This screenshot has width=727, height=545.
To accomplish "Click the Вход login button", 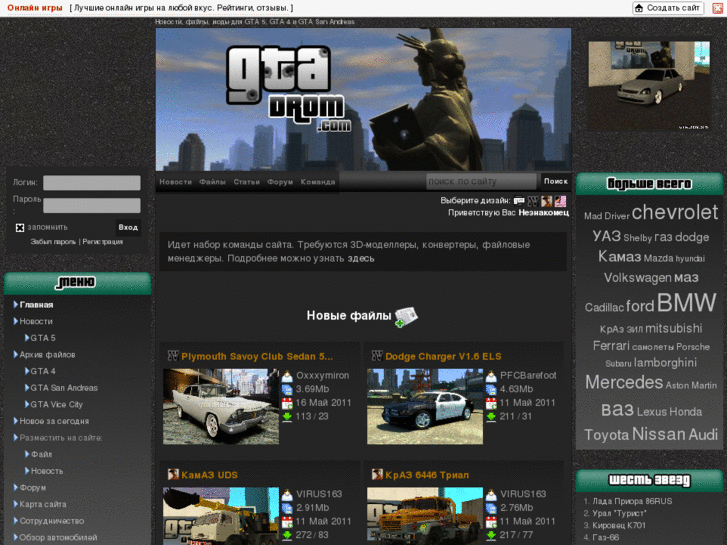I will tap(128, 227).
